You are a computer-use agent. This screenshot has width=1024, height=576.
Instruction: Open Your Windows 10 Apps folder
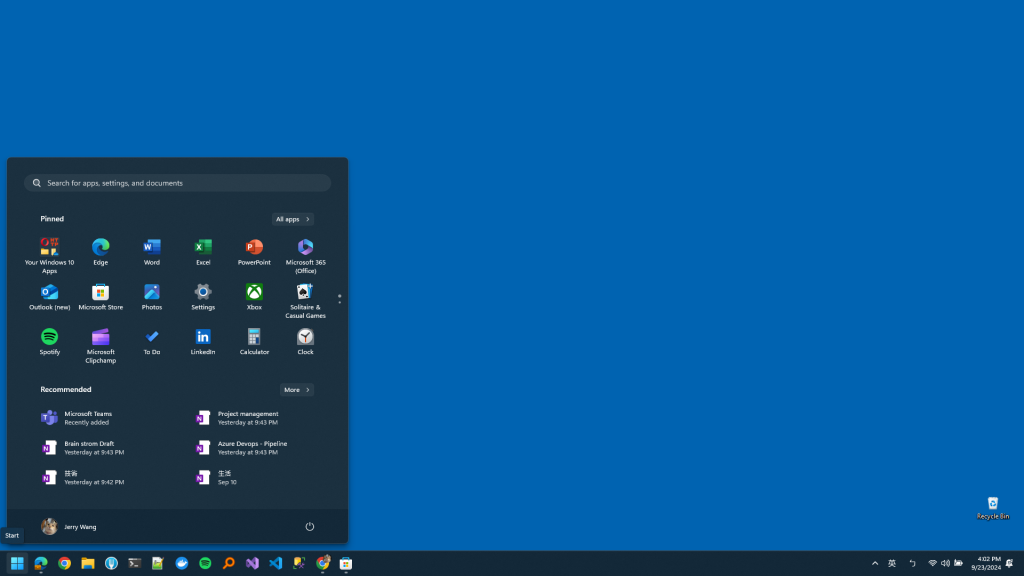[50, 255]
